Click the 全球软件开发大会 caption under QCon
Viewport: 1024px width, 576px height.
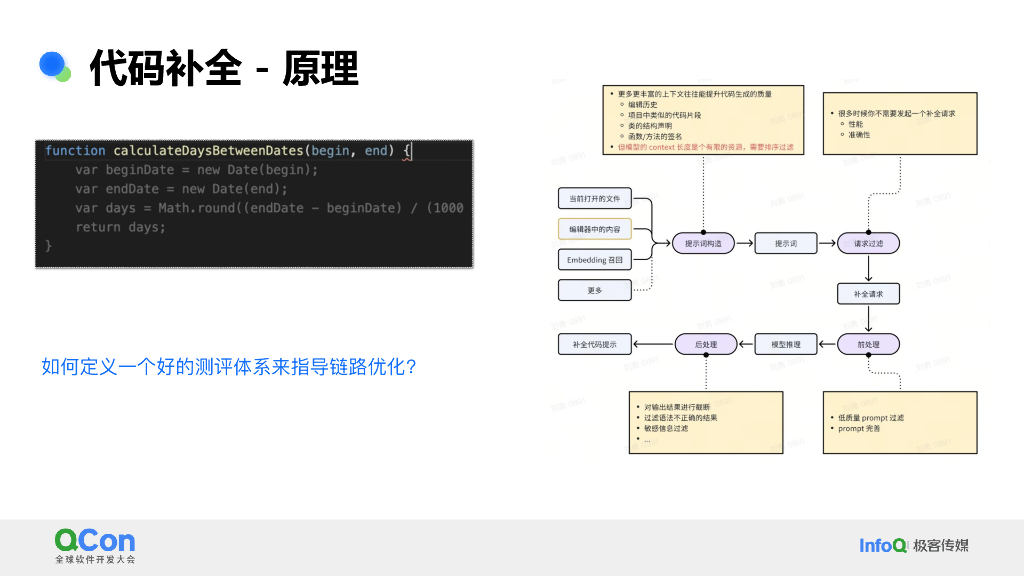click(95, 560)
